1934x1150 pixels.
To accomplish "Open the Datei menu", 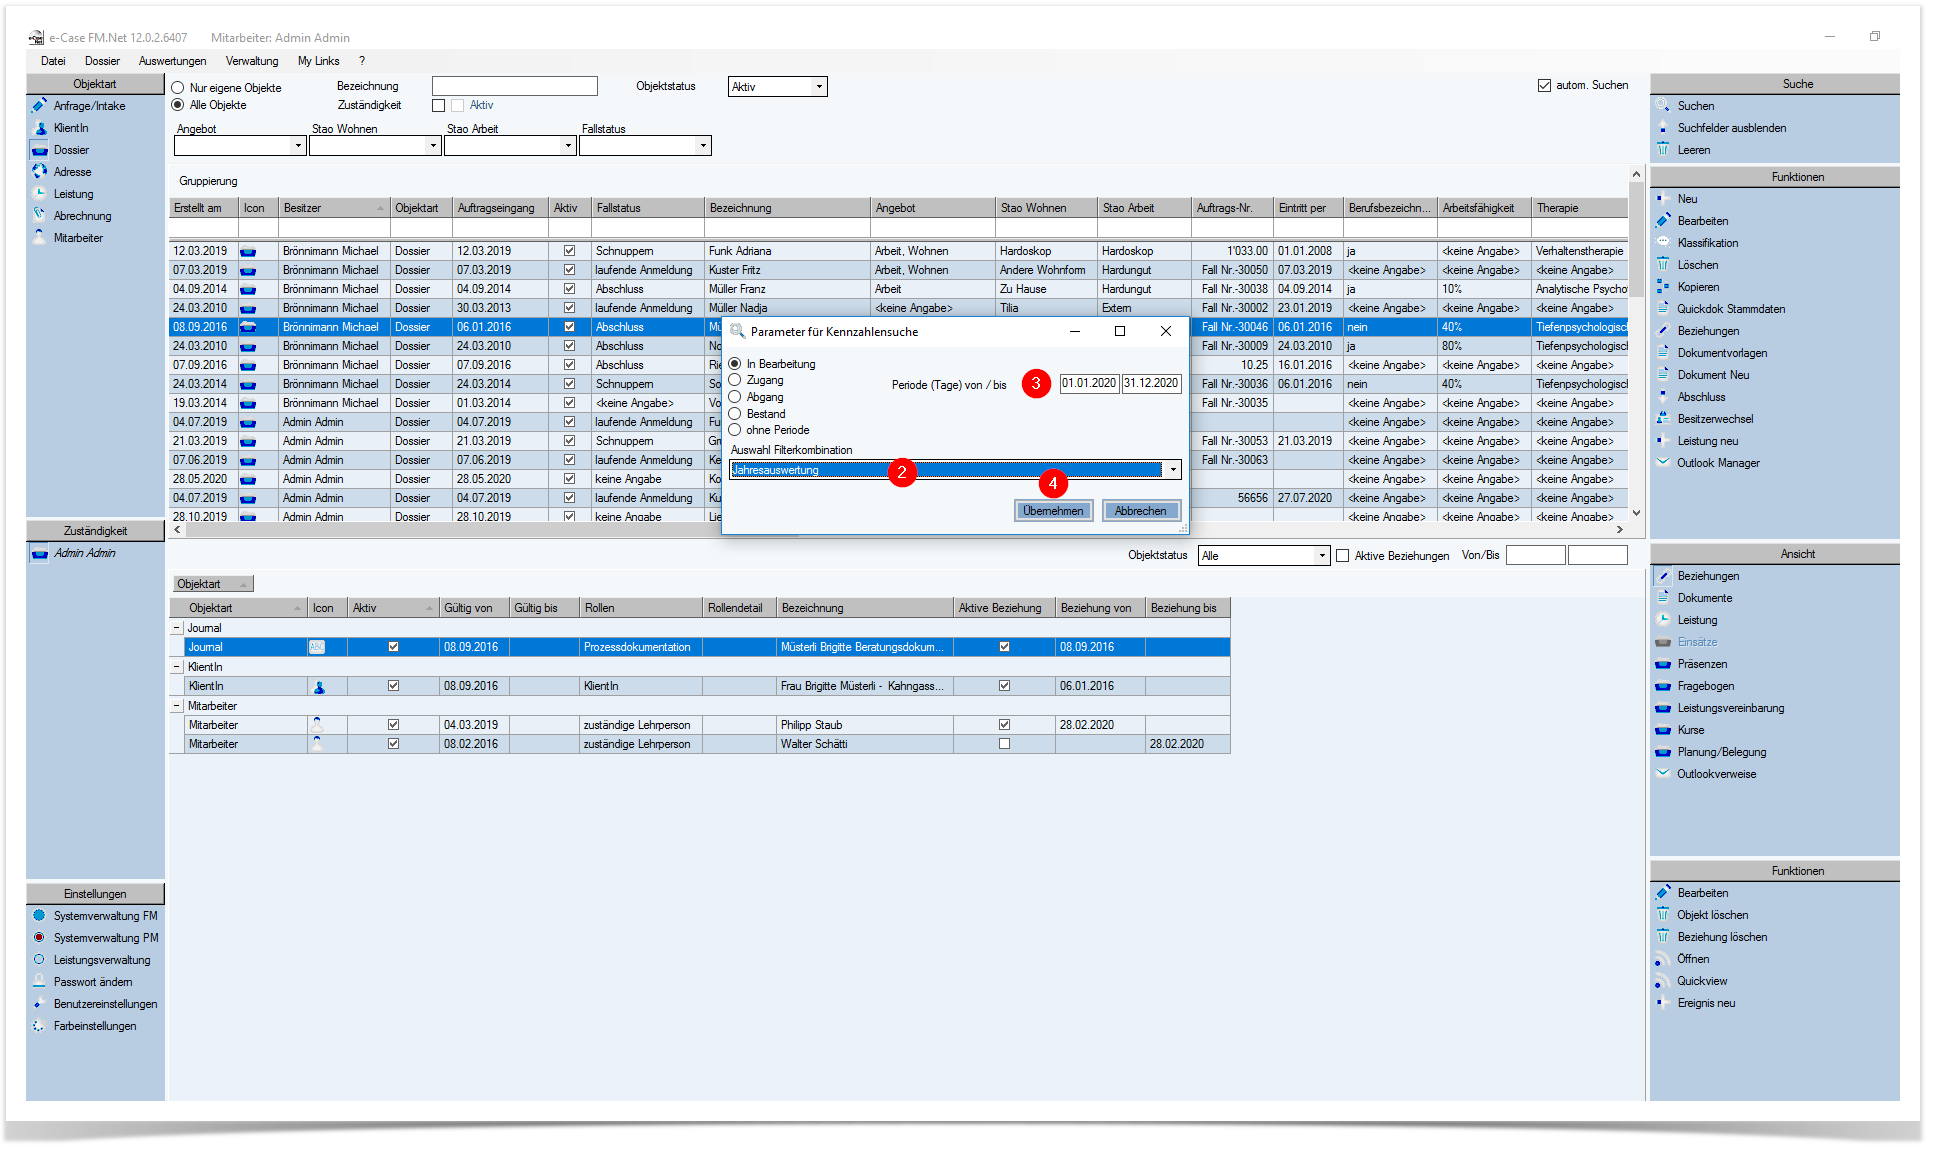I will 53,61.
